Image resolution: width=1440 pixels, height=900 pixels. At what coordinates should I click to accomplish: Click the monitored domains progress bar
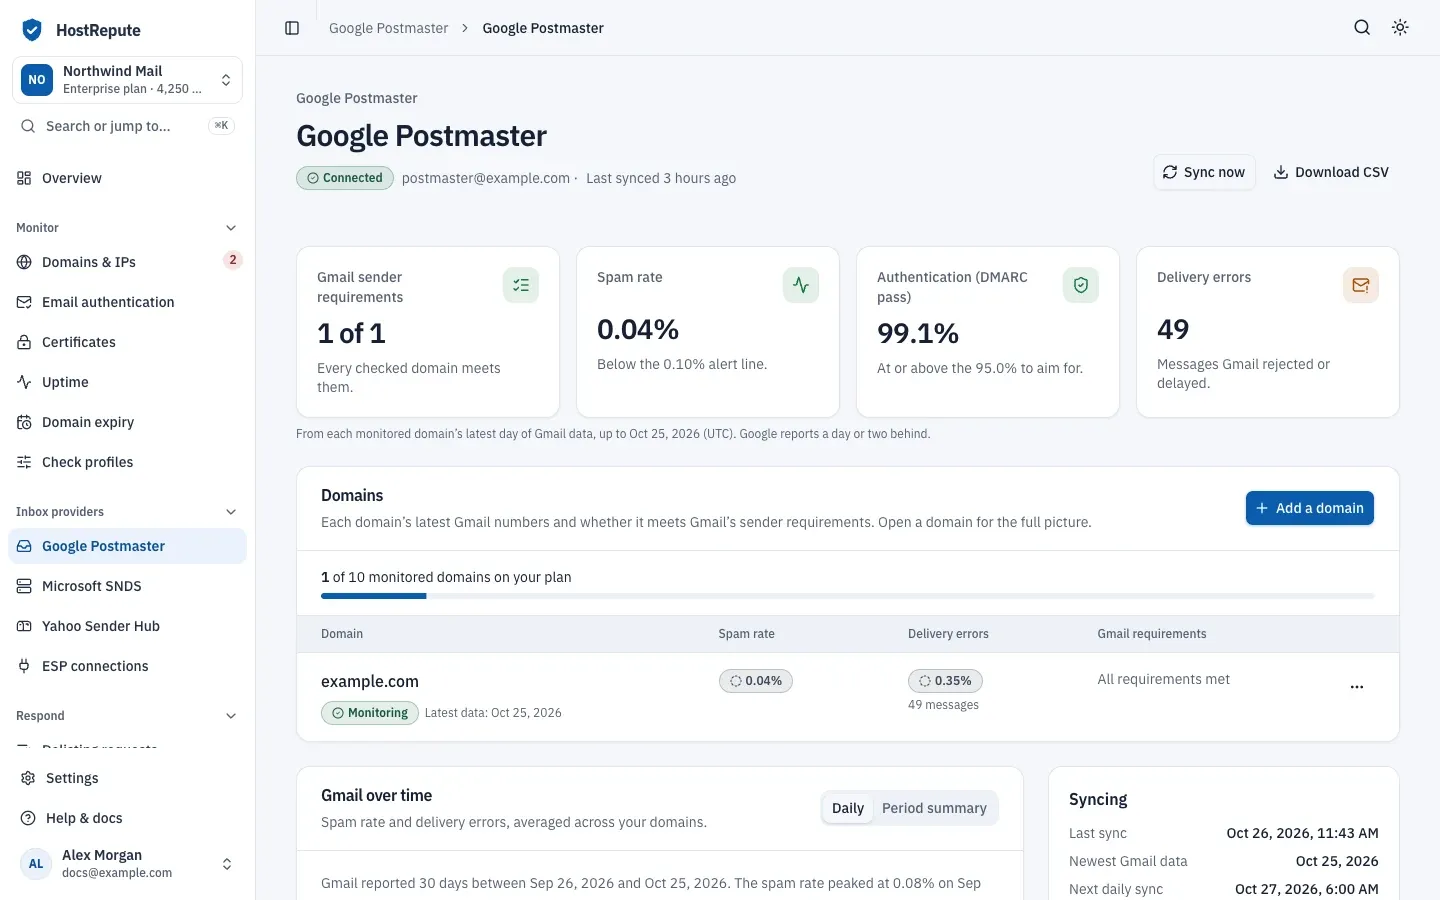847,596
